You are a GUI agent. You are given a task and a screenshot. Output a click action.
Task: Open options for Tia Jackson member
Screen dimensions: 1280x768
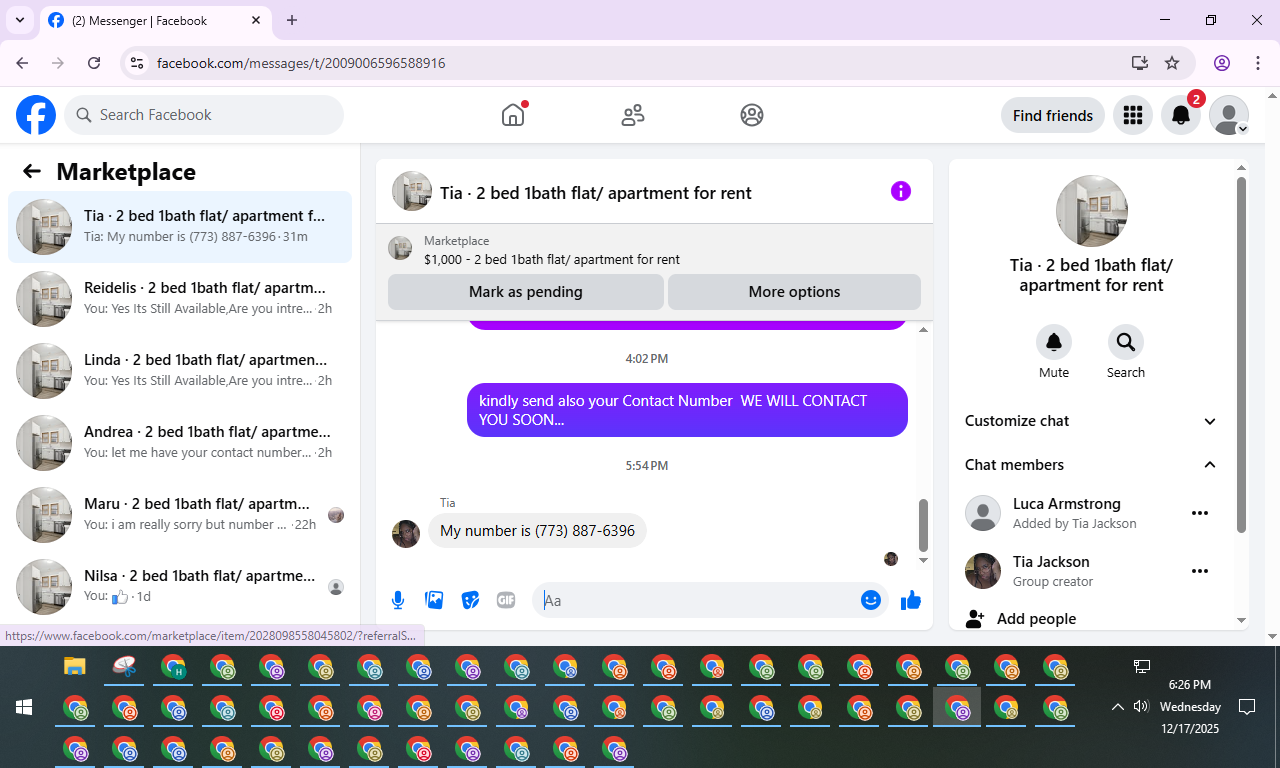[1200, 571]
